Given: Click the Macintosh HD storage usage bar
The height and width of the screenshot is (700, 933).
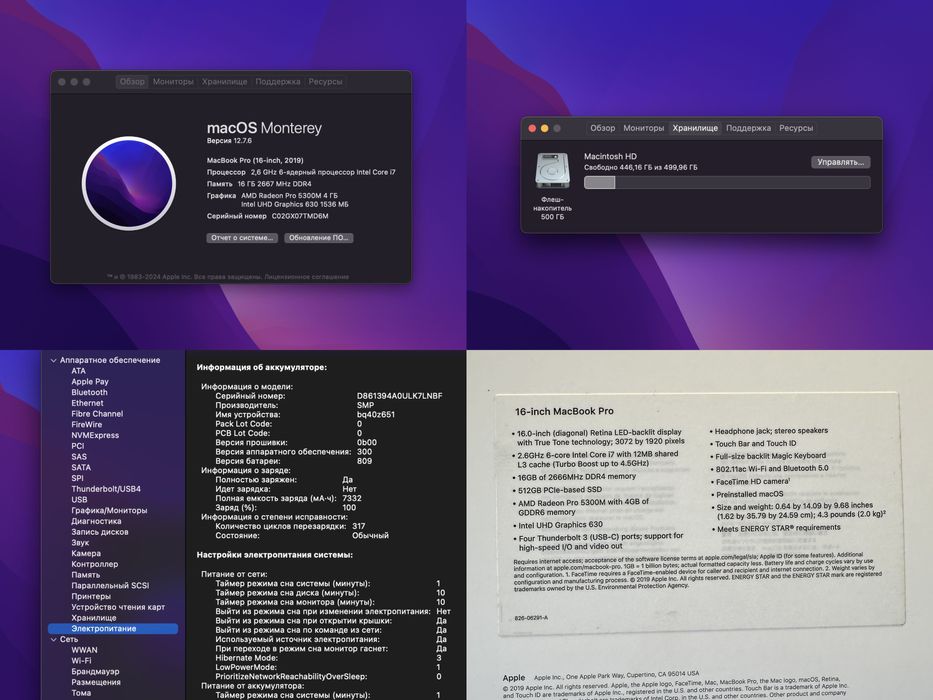Looking at the screenshot, I should 727,183.
